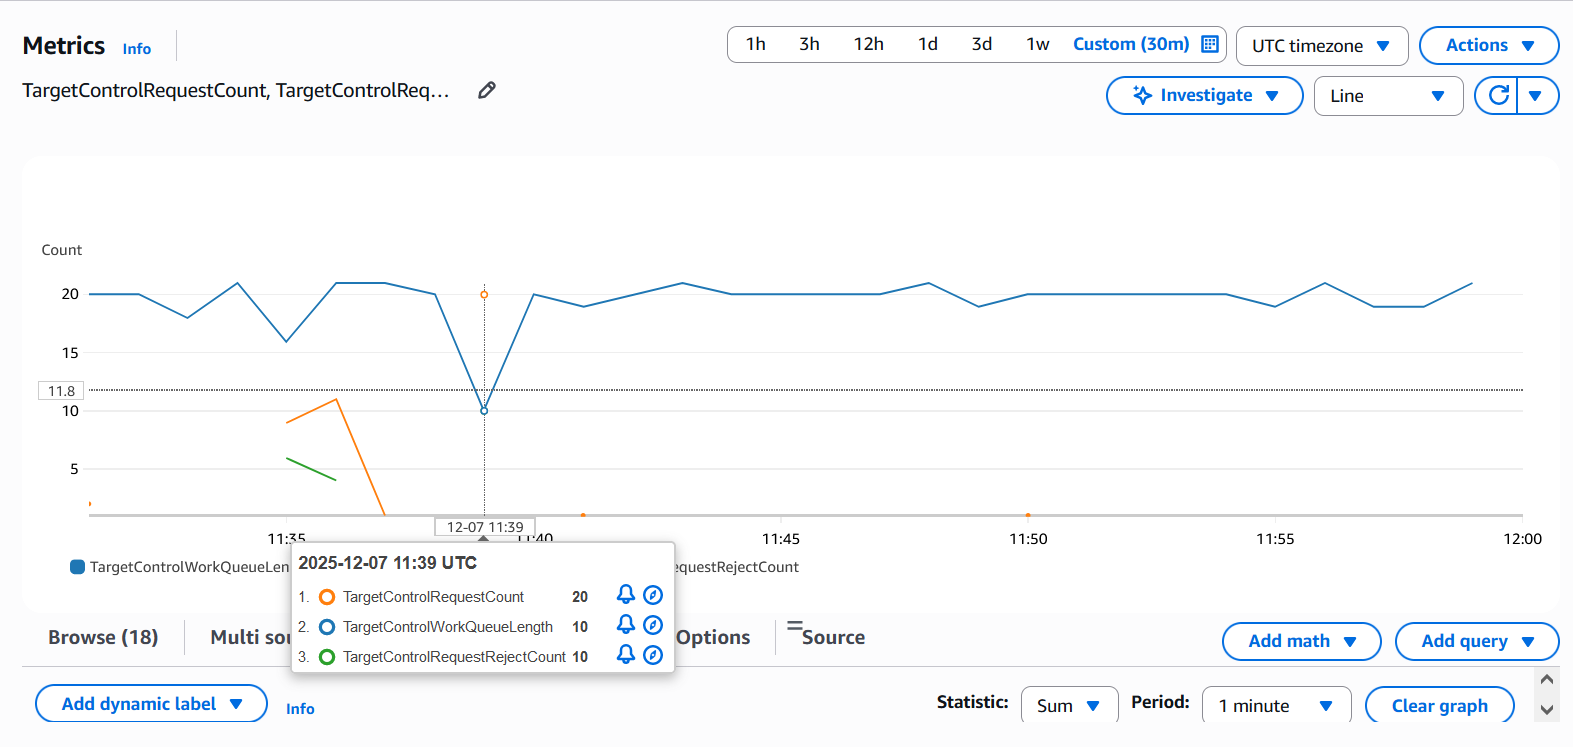The width and height of the screenshot is (1573, 747).
Task: Click the refresh graph icon
Action: [x=1498, y=95]
